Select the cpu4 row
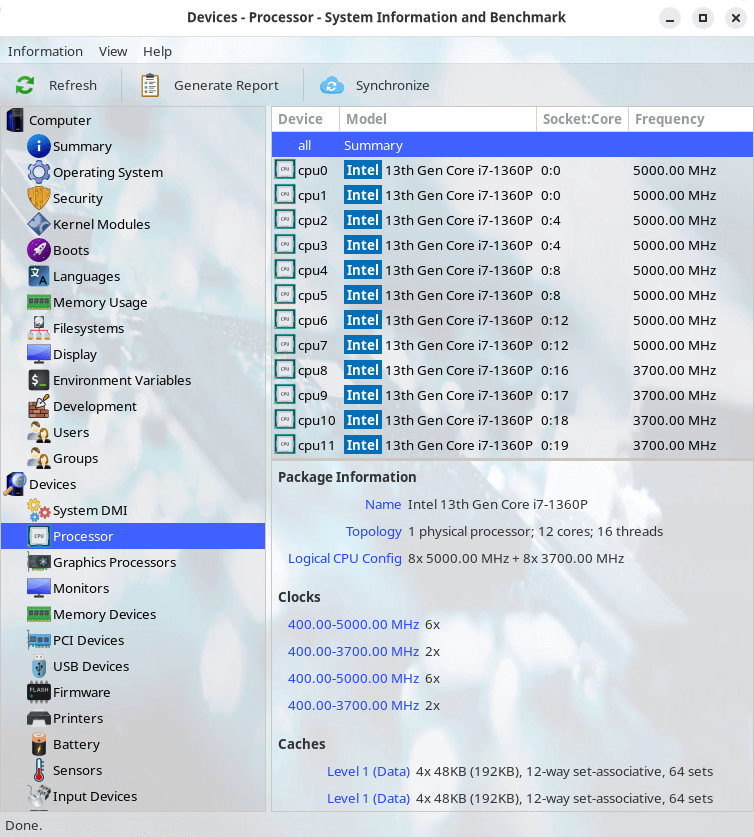Screen dimensions: 754x837 click(x=512, y=271)
